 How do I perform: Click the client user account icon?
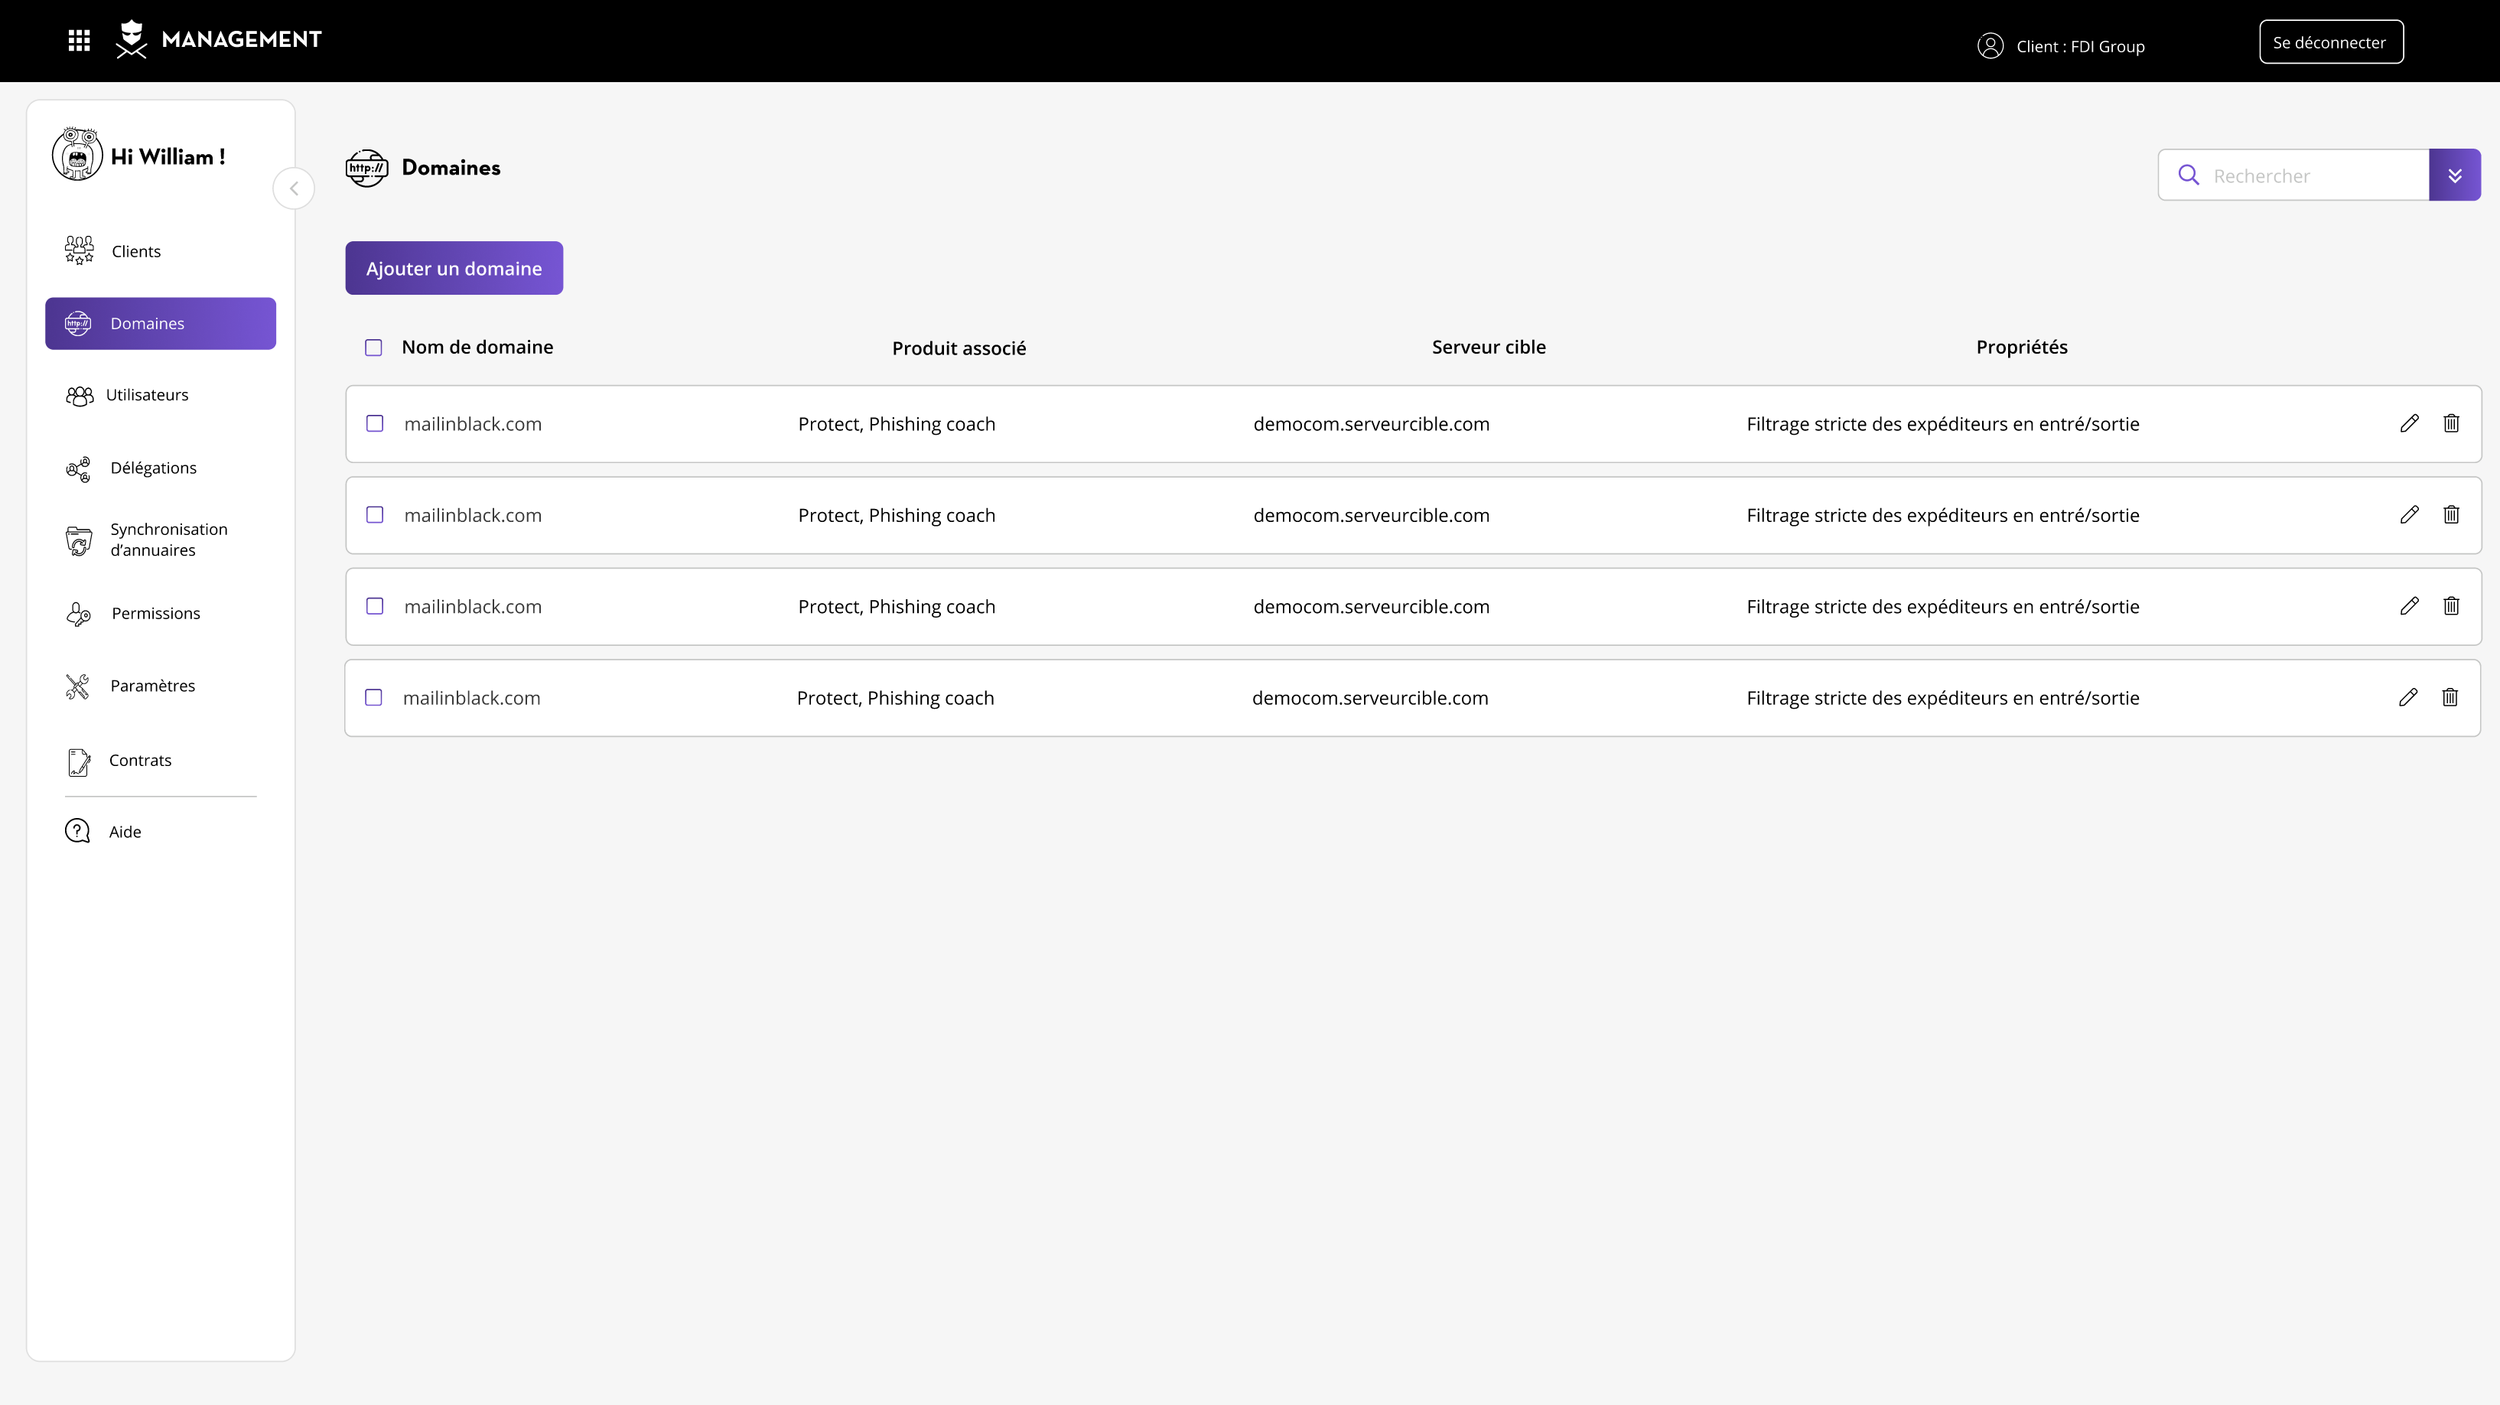click(1990, 46)
